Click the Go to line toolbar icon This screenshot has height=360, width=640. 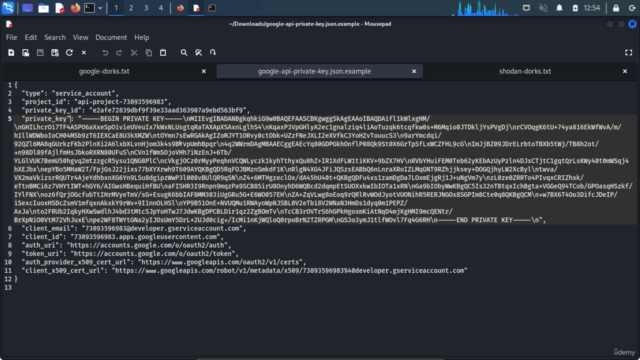click(213, 53)
